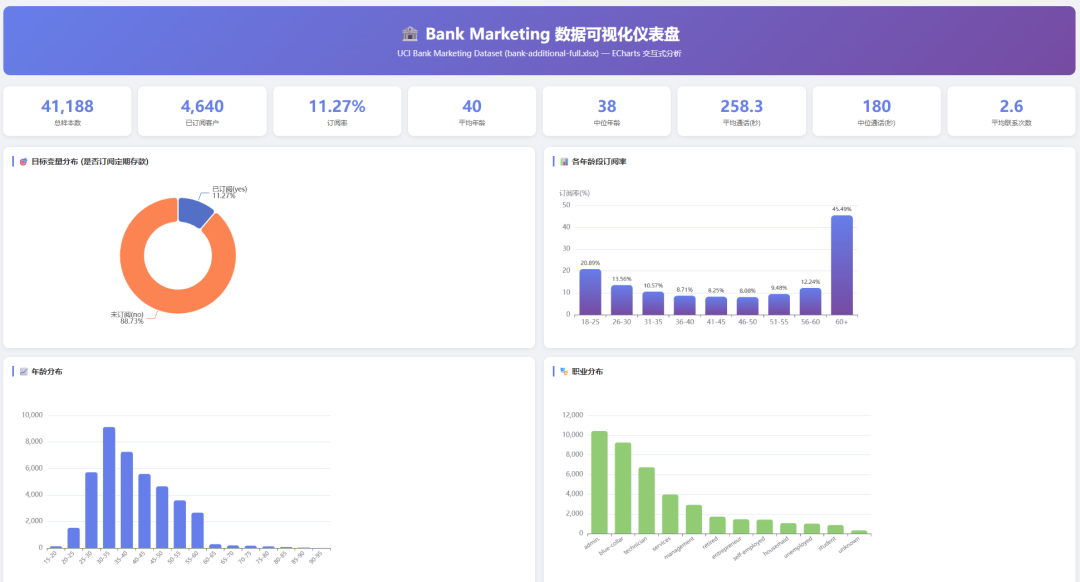Click the 12,000 y-axis label in 职业分布
The image size is (1080, 582).
[573, 415]
